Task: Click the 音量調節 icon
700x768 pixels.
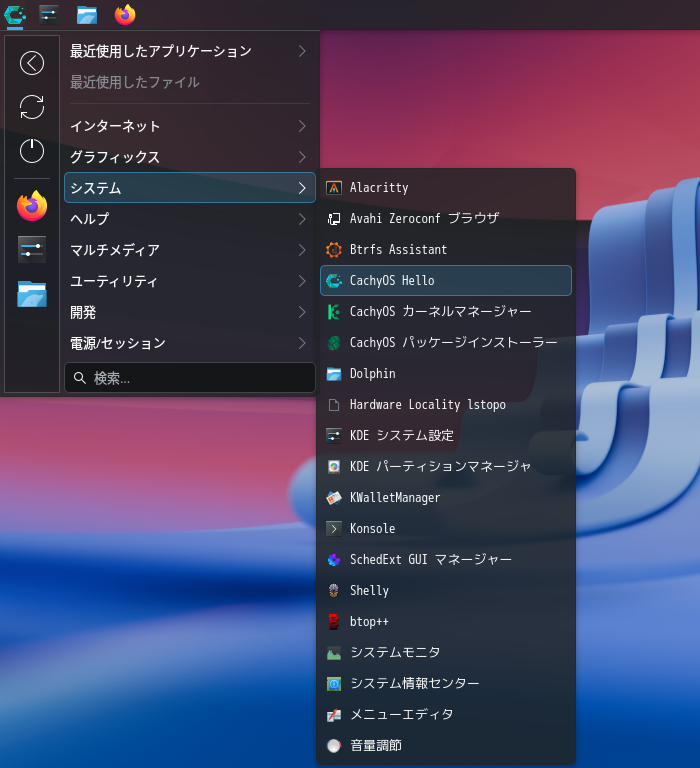Action: tap(334, 745)
